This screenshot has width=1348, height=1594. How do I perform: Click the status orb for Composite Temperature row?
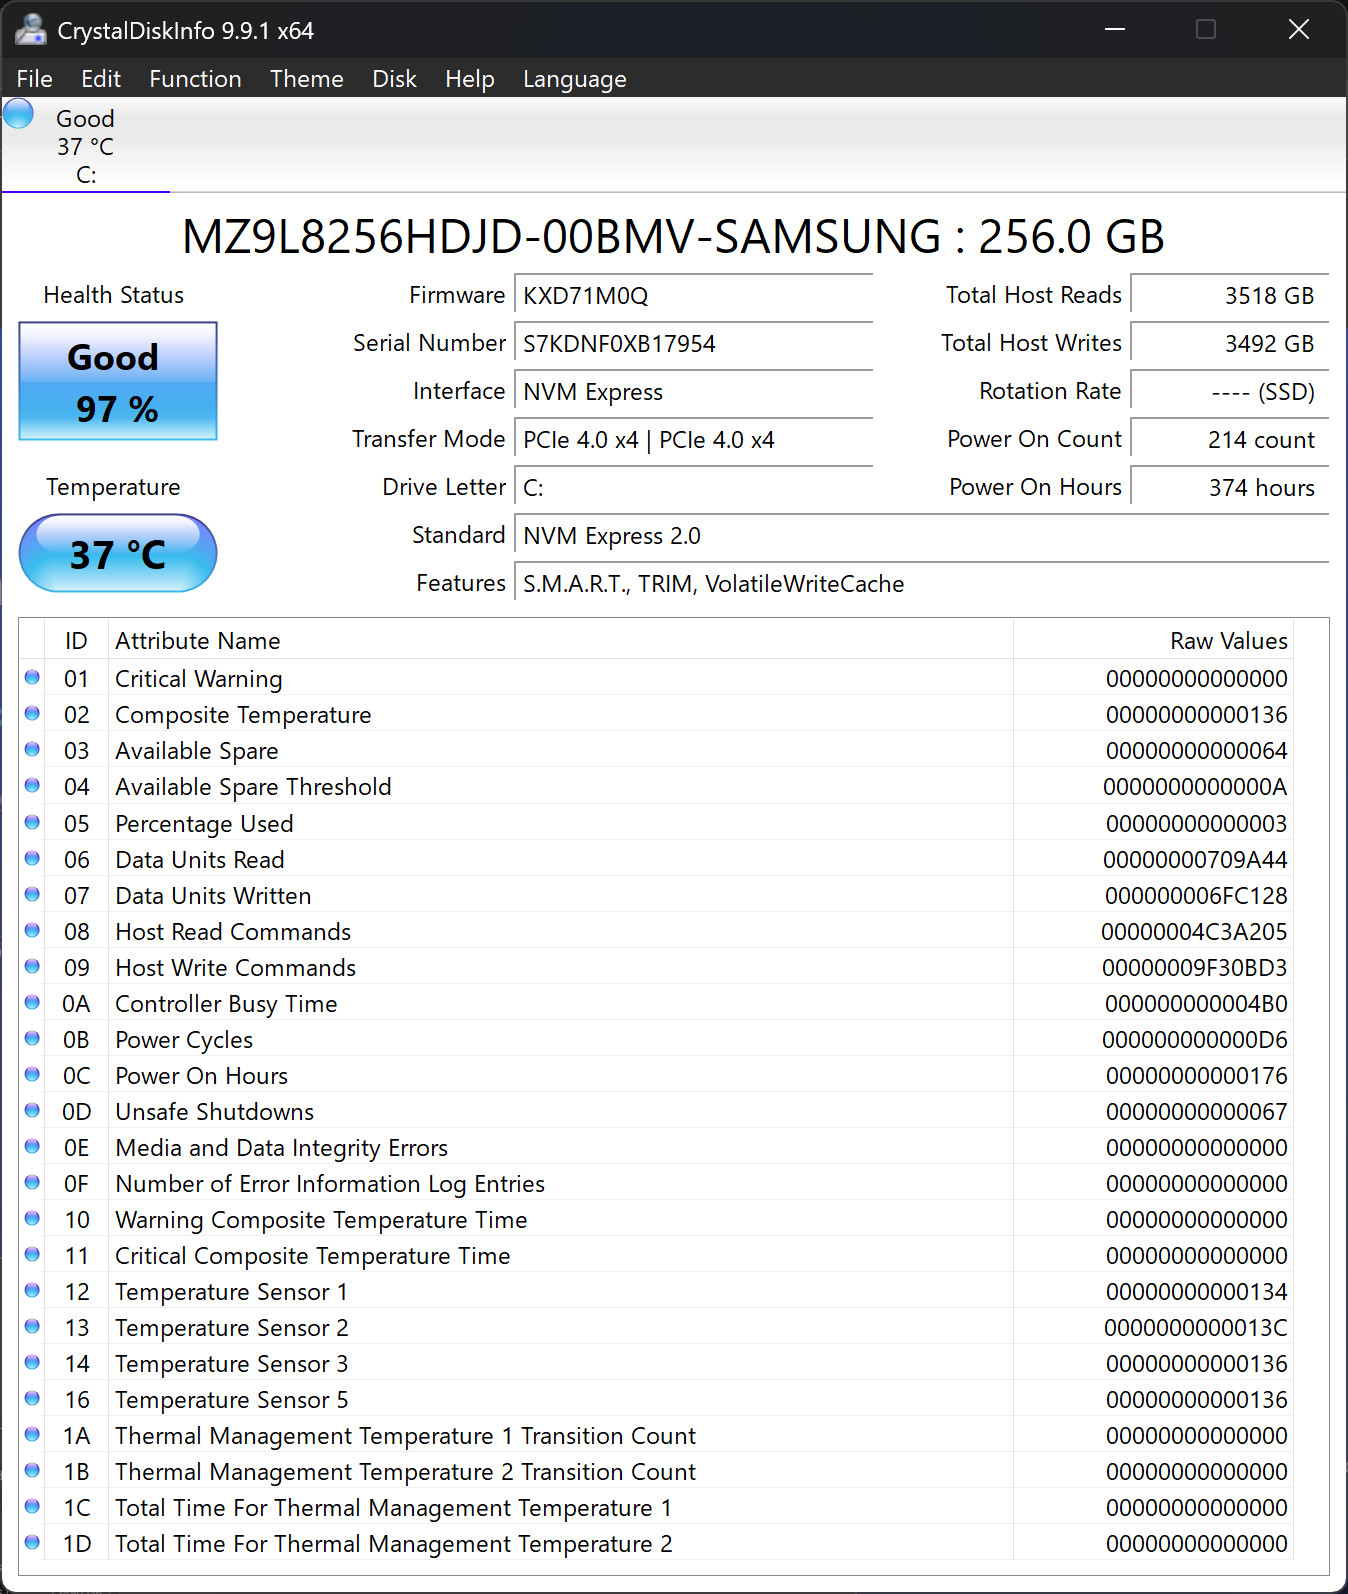pyautogui.click(x=32, y=714)
